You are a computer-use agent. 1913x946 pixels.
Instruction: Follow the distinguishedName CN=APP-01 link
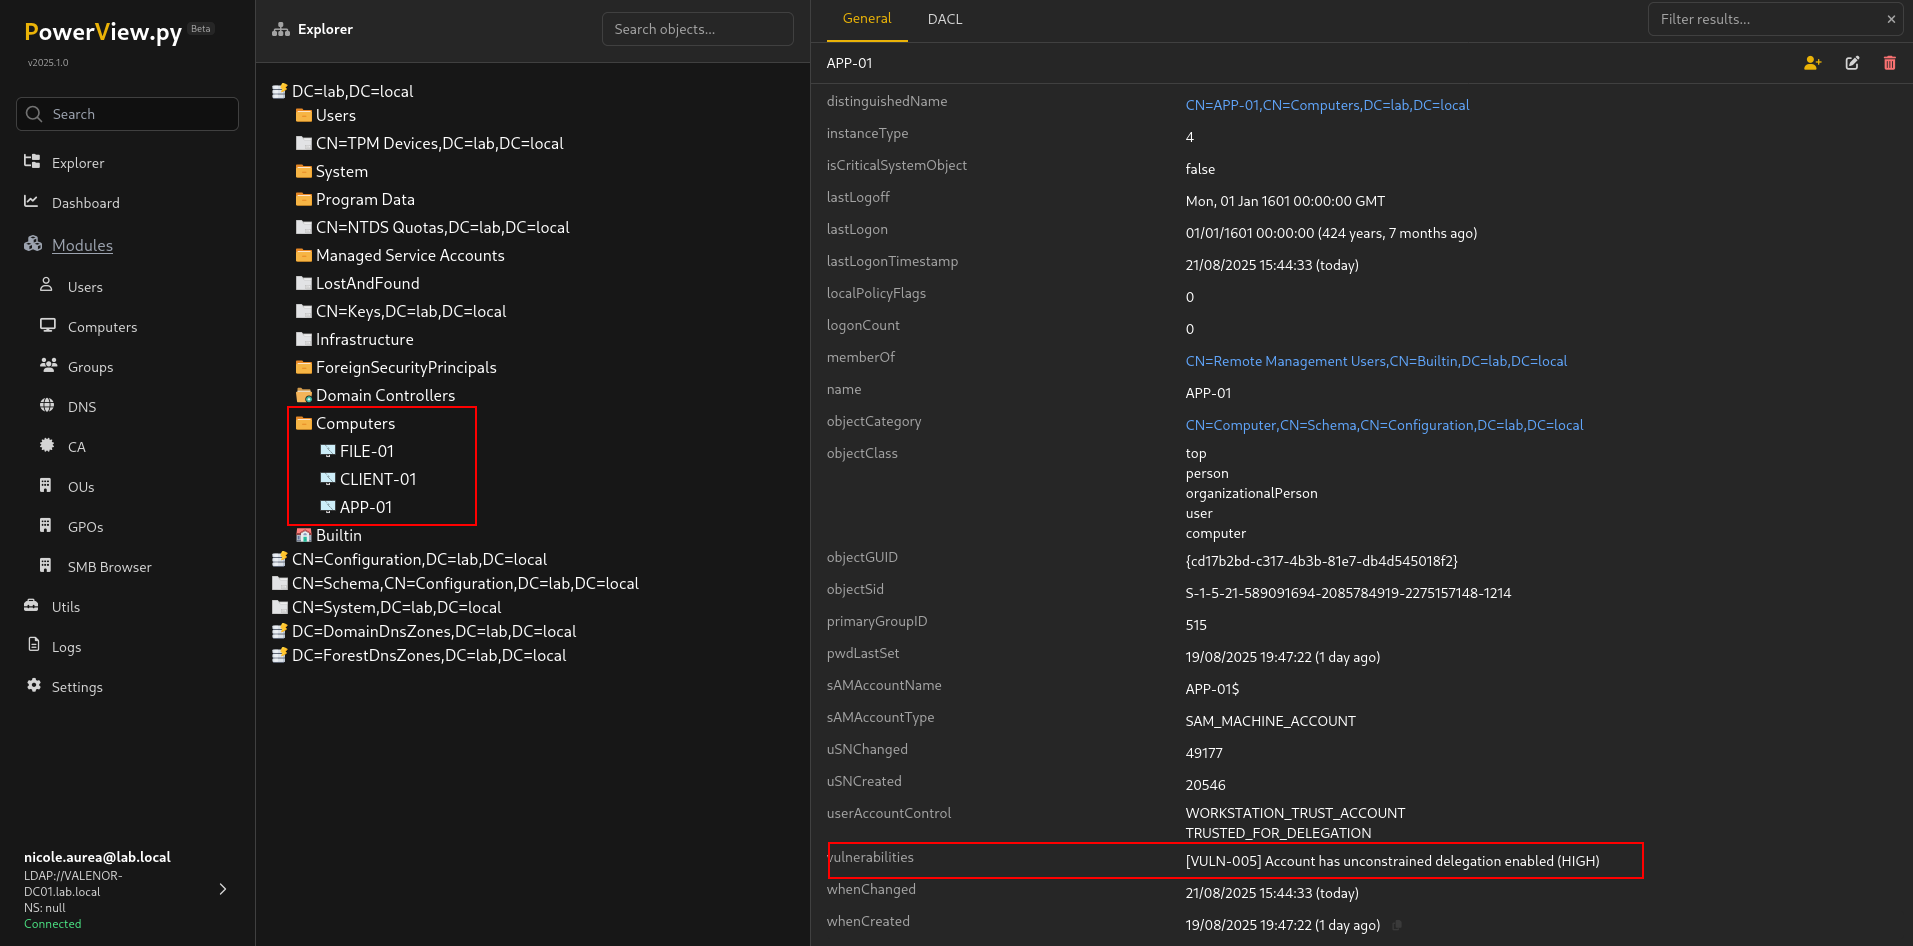click(x=1326, y=105)
